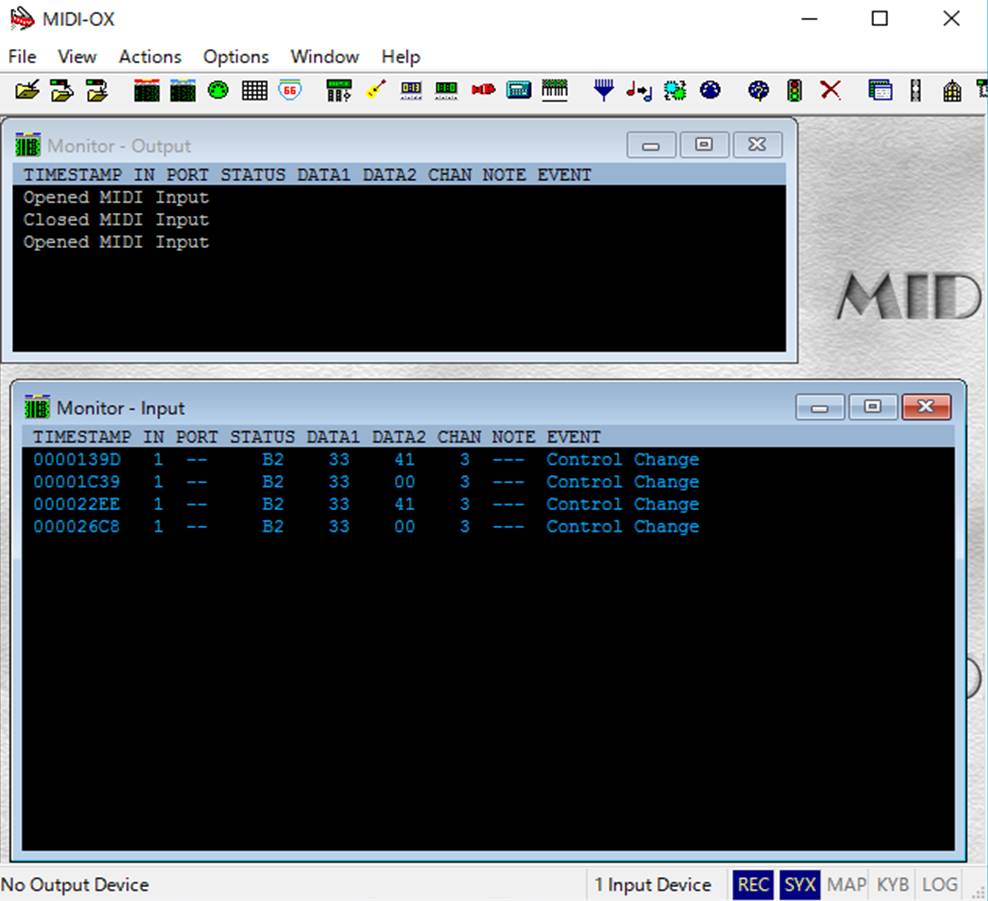Click the film strip toolbar icon
The image size is (988, 901).
[916, 91]
